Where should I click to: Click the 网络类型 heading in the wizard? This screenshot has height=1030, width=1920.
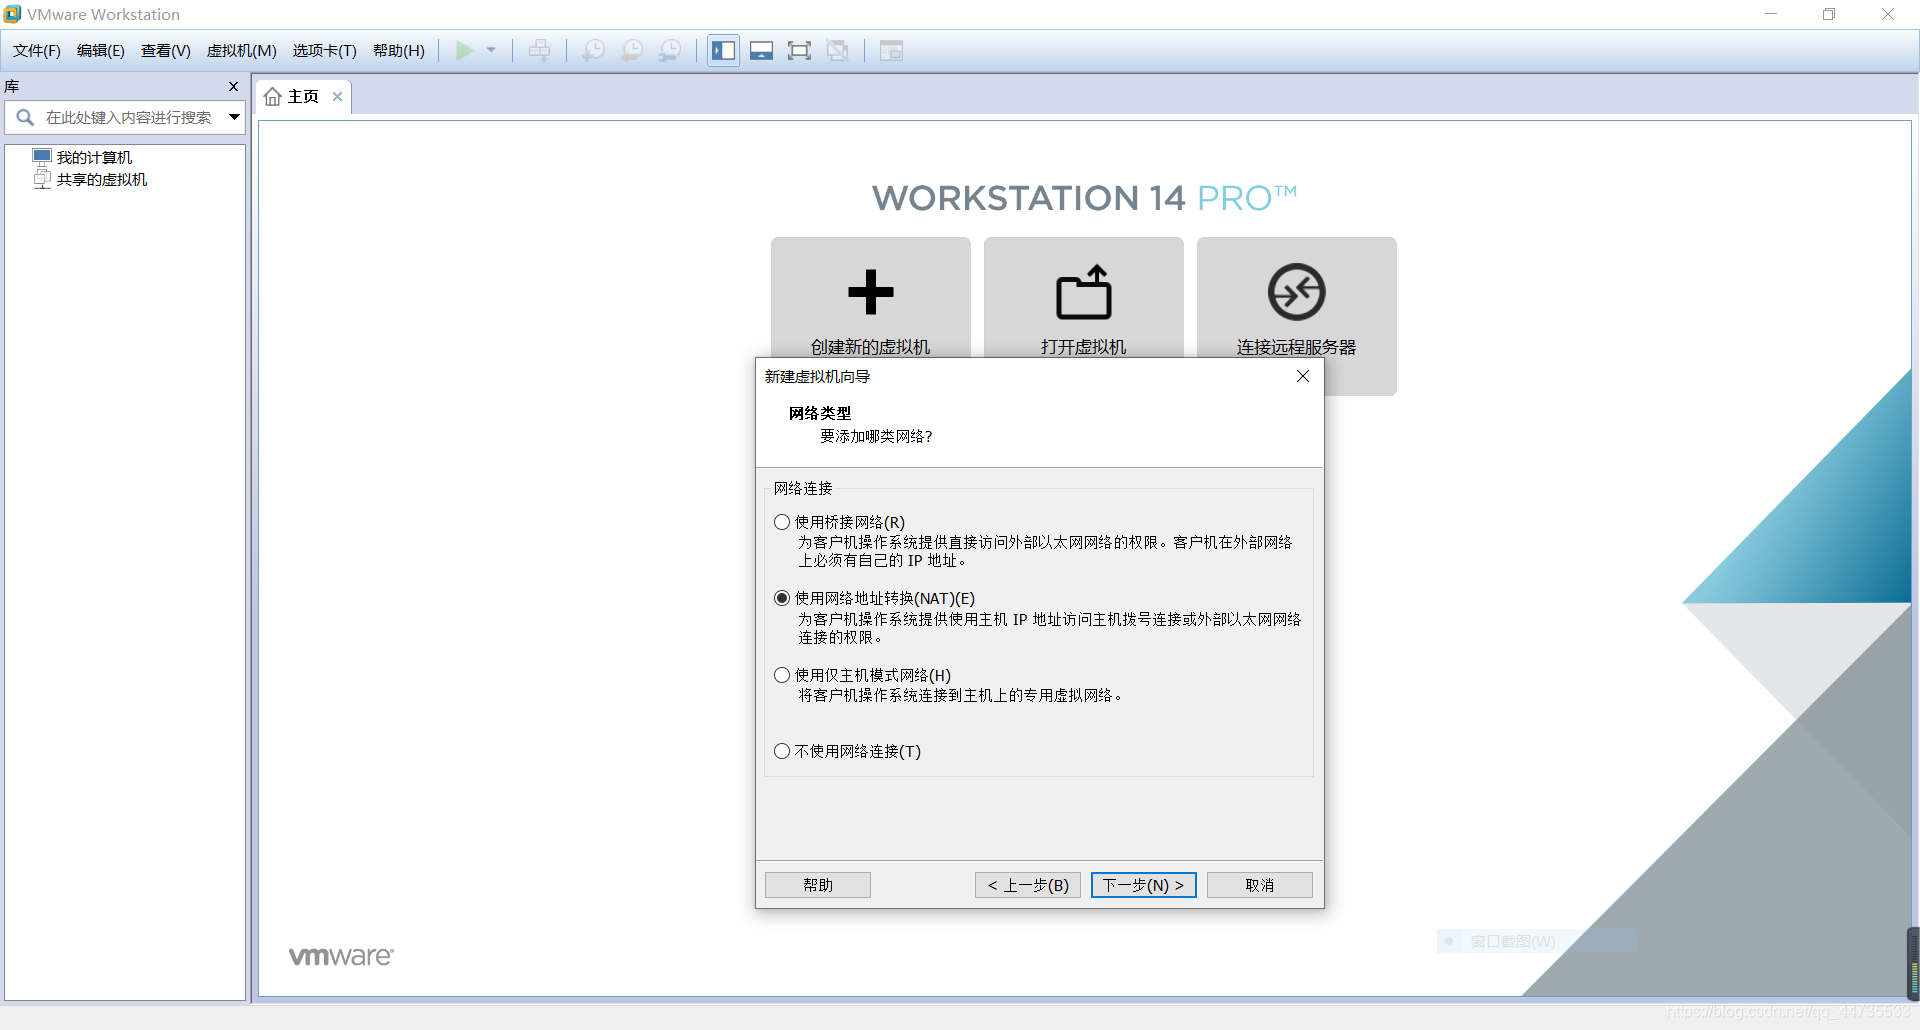pyautogui.click(x=820, y=413)
